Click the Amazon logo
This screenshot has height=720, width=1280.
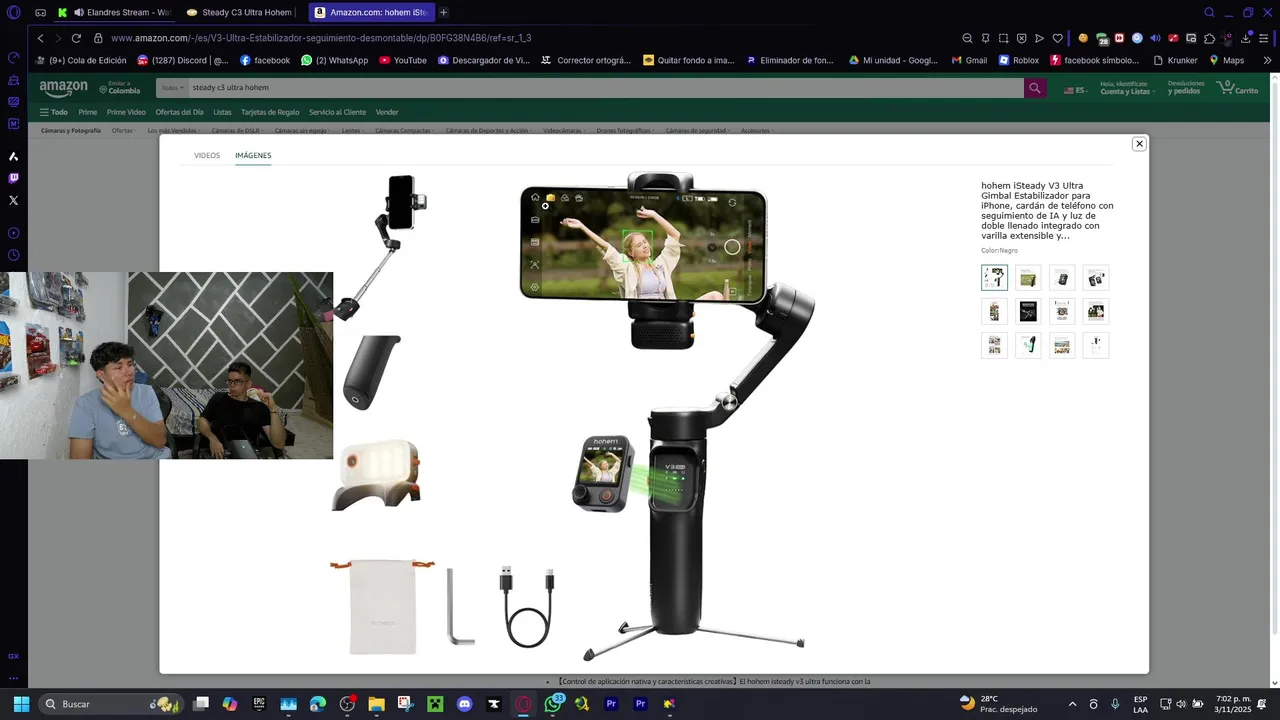click(x=64, y=89)
